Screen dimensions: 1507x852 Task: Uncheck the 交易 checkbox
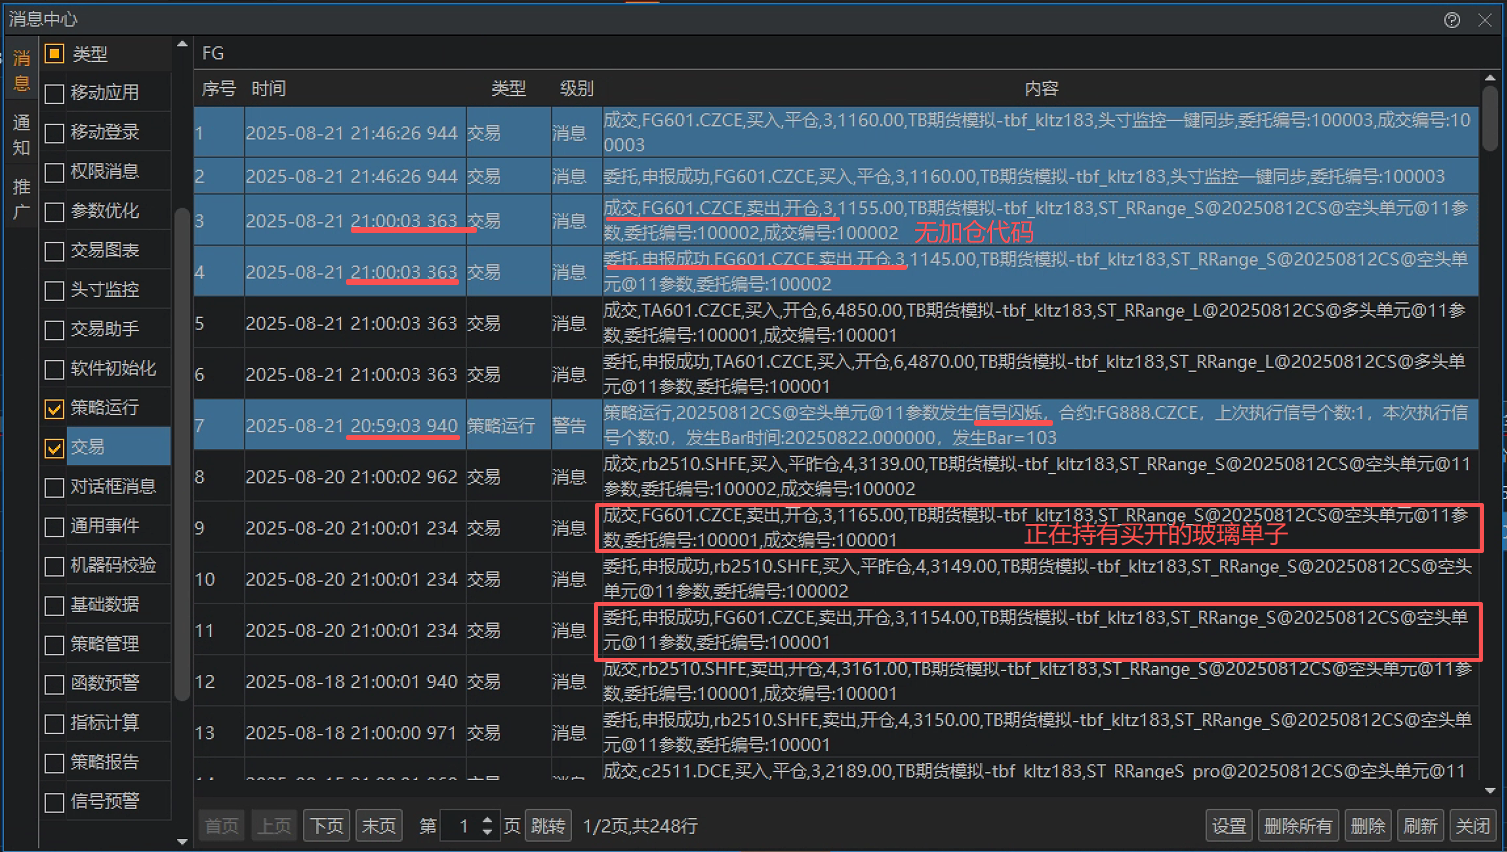pyautogui.click(x=55, y=448)
